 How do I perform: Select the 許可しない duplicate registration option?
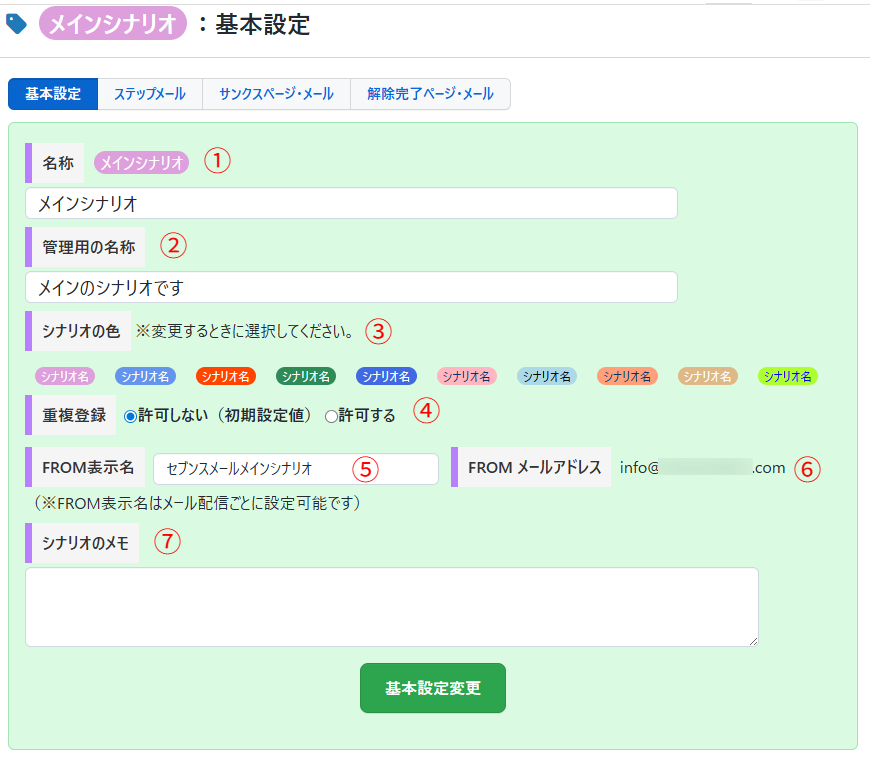(130, 415)
